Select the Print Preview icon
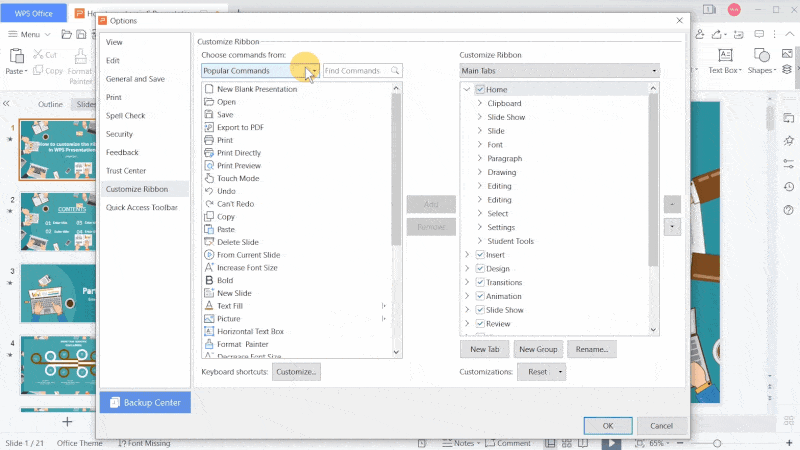 209,165
